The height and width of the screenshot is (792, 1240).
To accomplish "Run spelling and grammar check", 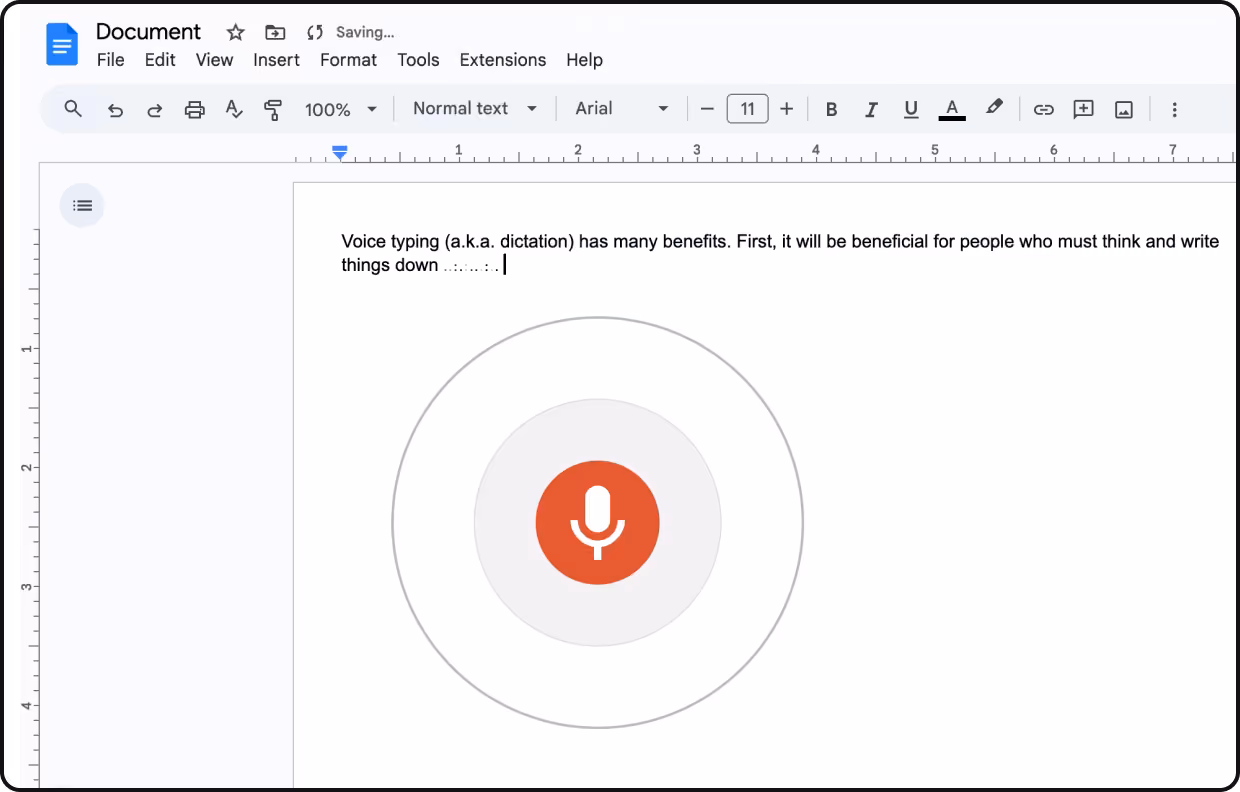I will [234, 110].
